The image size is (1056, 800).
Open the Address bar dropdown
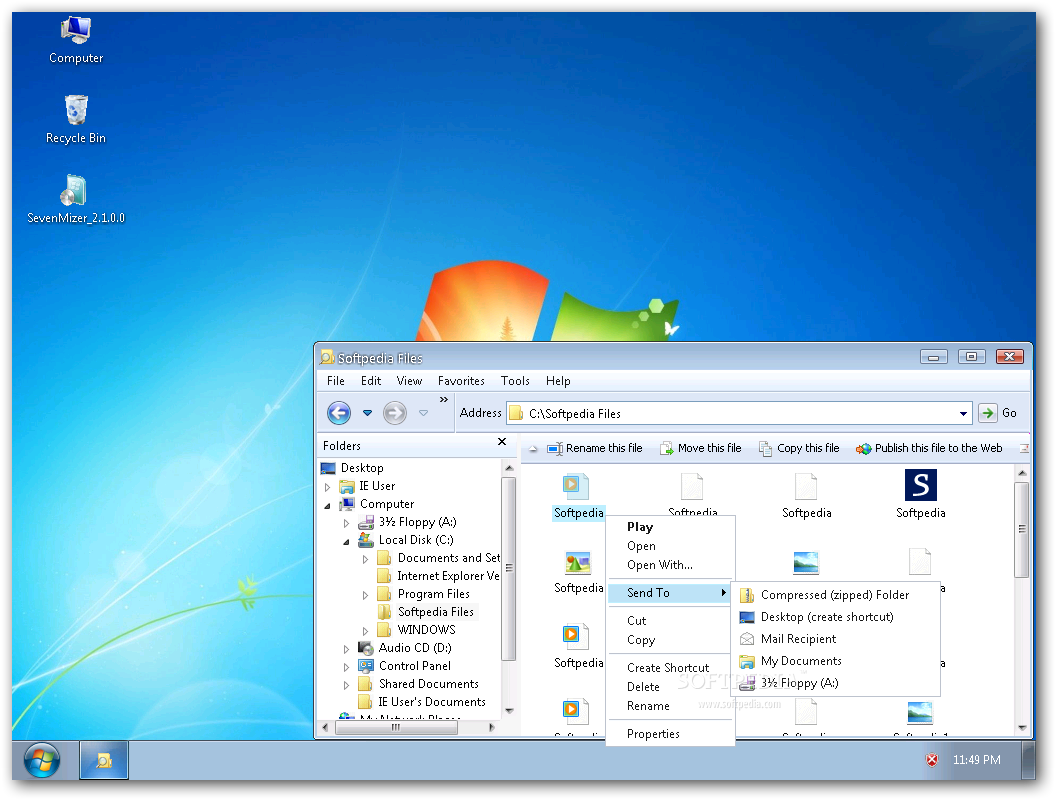click(963, 413)
